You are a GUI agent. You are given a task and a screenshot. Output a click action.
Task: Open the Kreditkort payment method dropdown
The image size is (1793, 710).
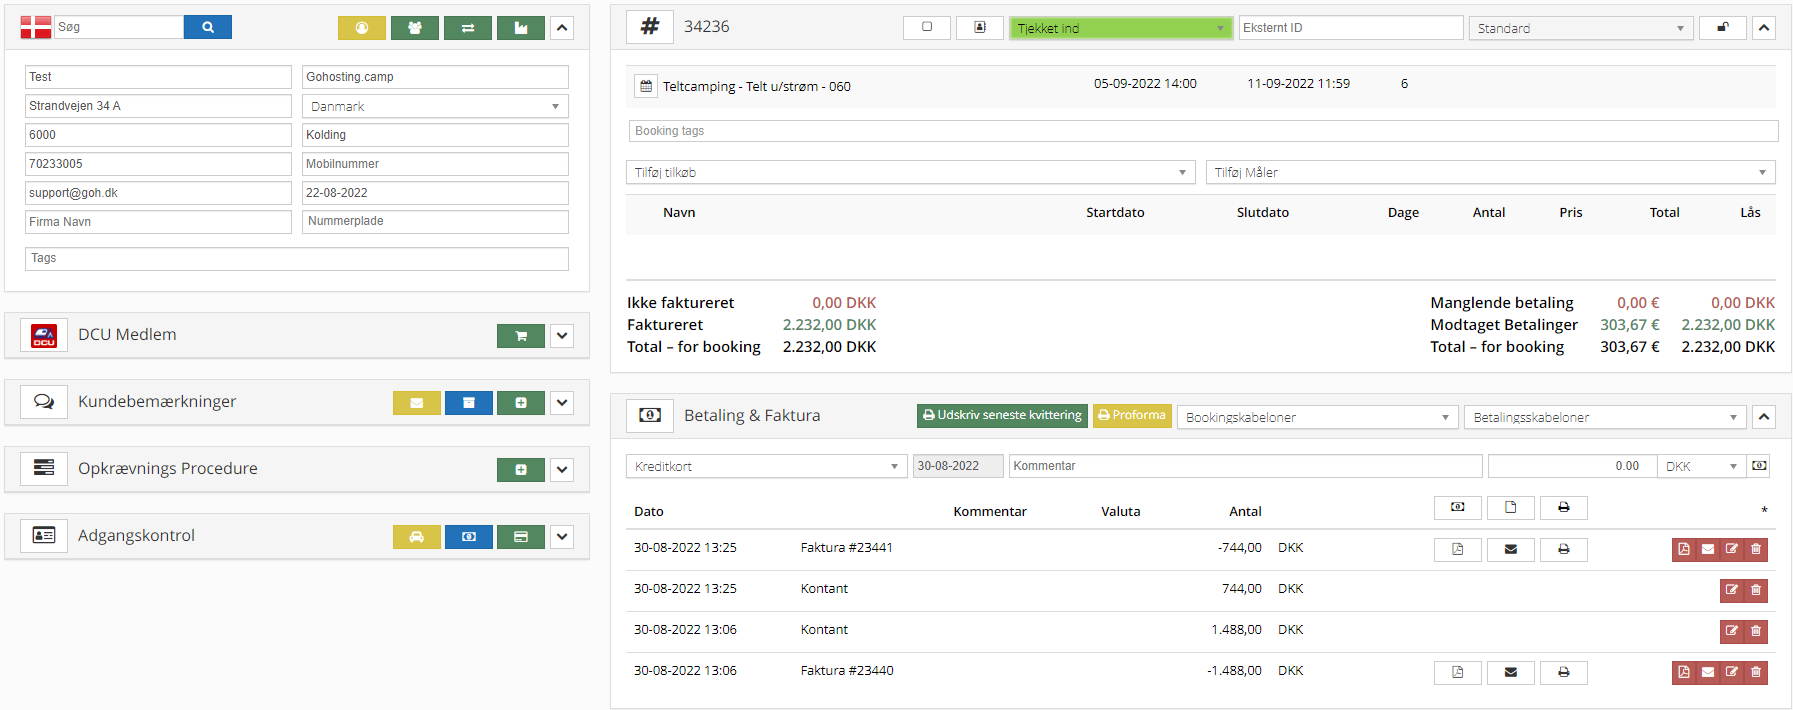pyautogui.click(x=766, y=466)
